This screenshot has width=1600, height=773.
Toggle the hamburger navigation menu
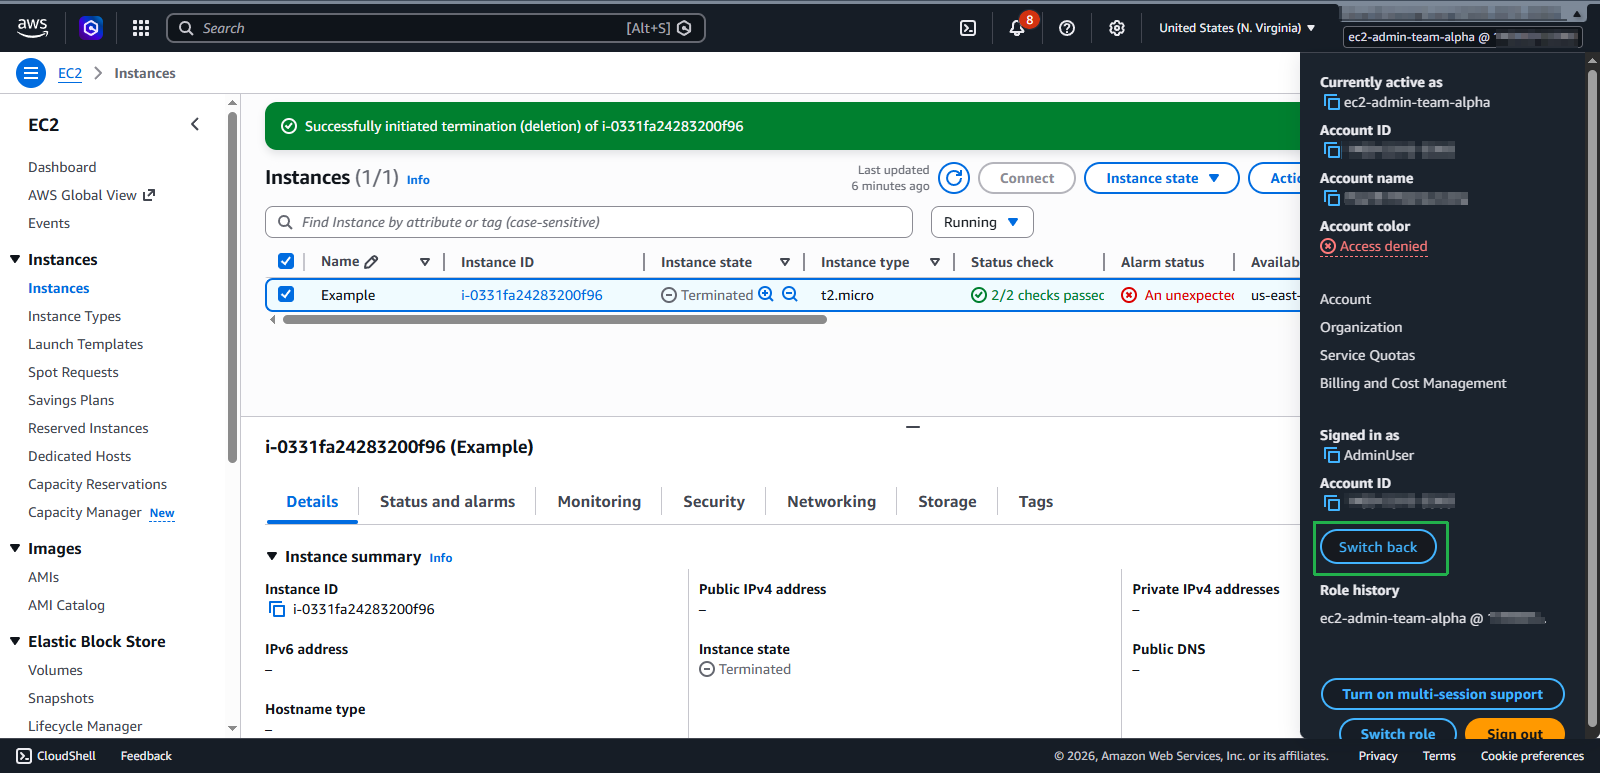click(31, 73)
